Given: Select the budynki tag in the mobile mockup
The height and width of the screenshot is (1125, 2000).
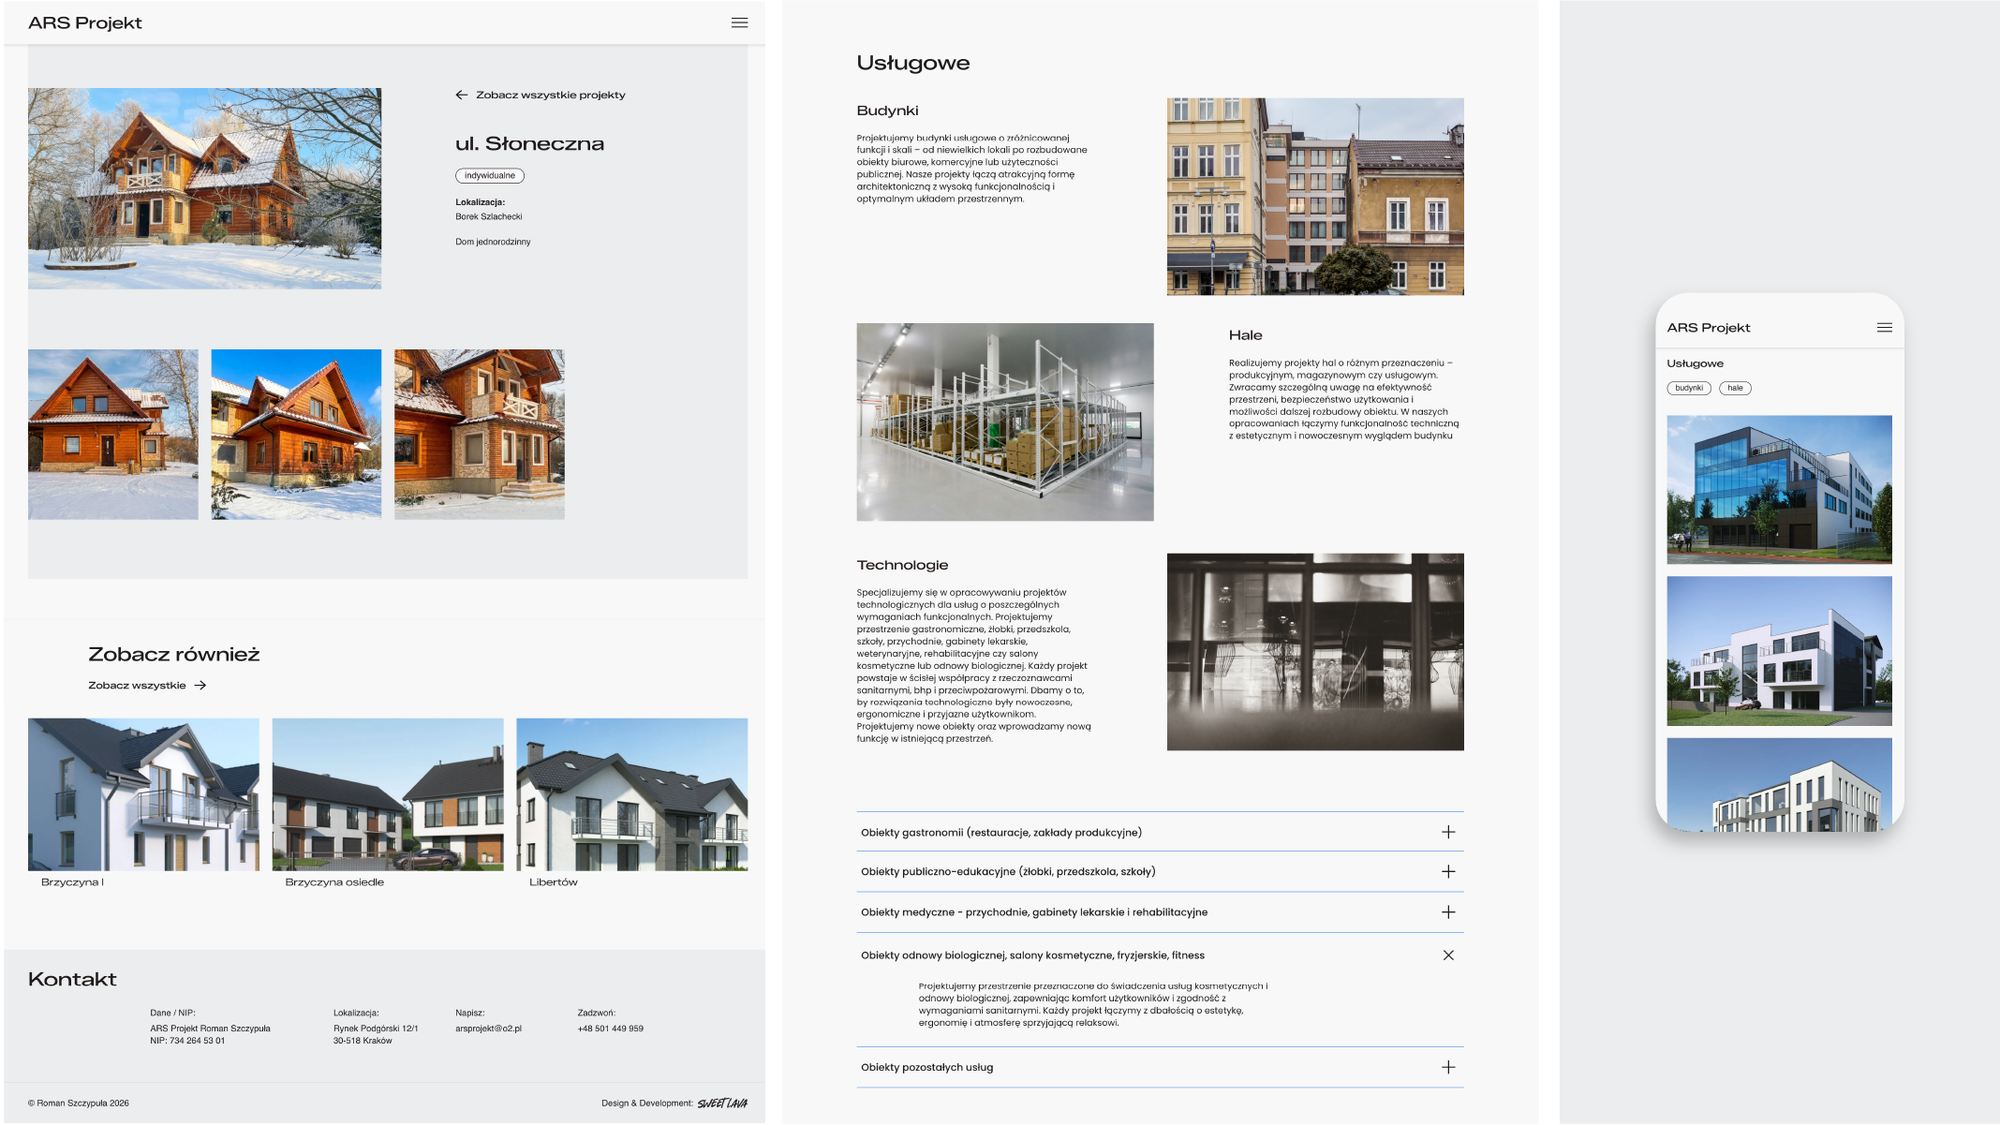Looking at the screenshot, I should [x=1689, y=388].
